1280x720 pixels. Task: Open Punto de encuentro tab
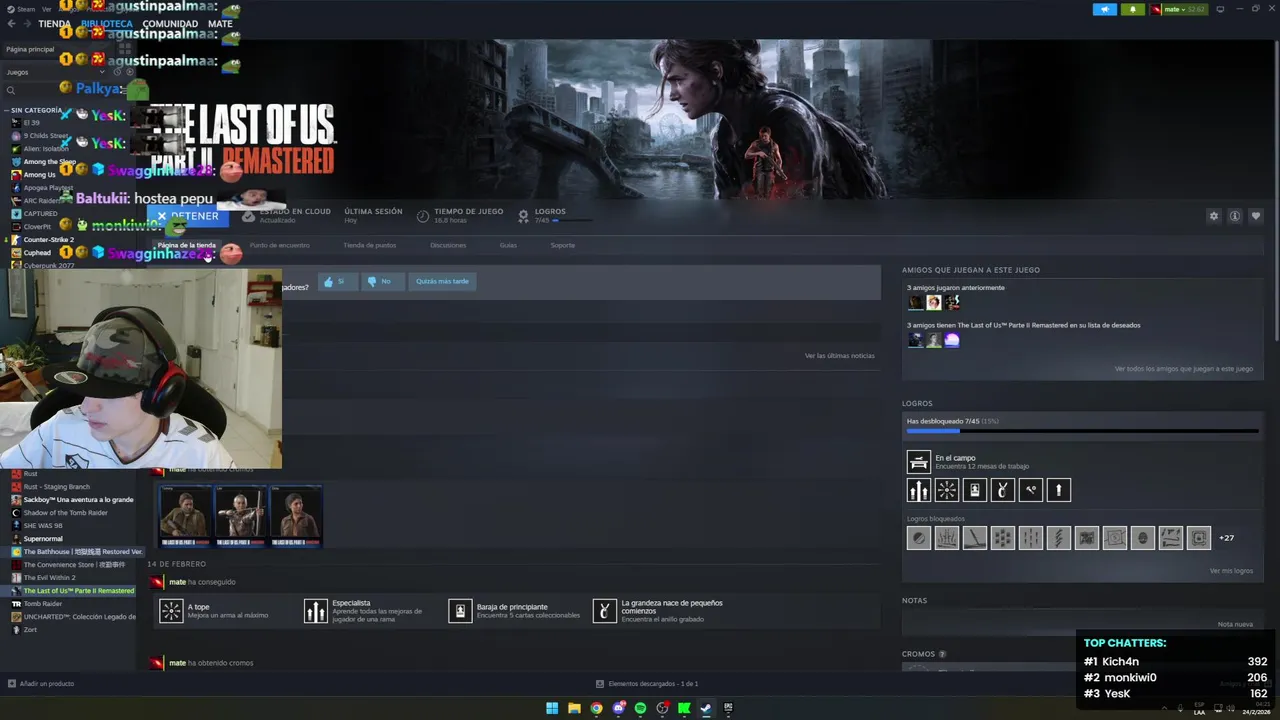click(x=279, y=245)
